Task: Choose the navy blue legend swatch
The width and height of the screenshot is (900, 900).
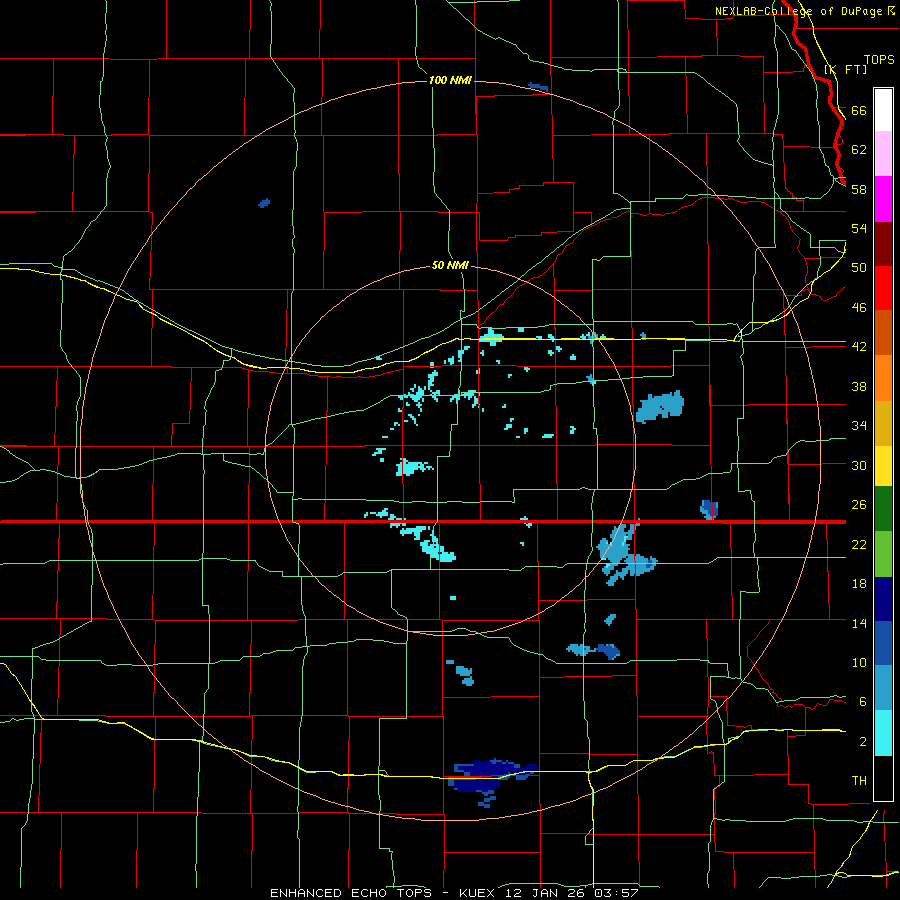Action: 883,599
